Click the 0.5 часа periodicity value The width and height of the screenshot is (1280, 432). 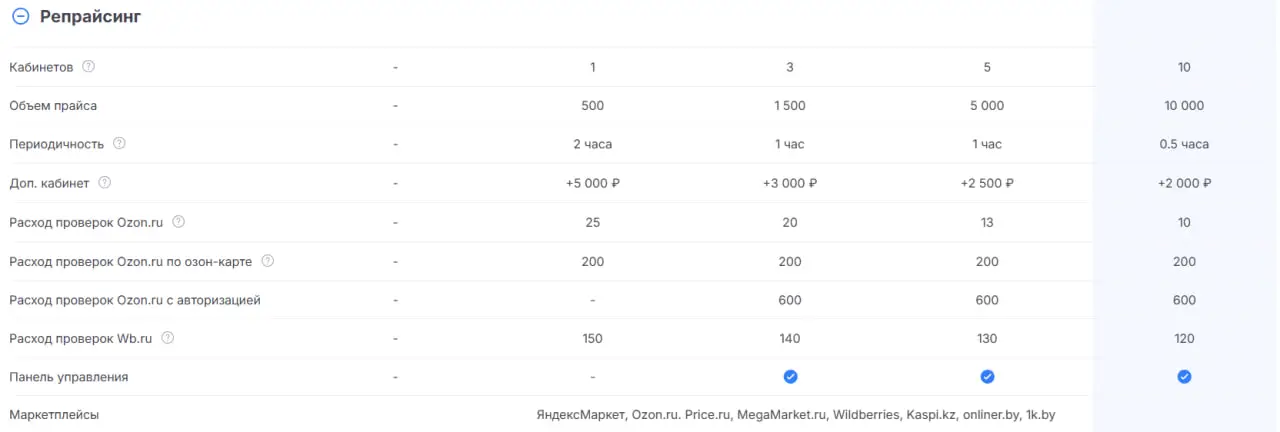[1184, 144]
